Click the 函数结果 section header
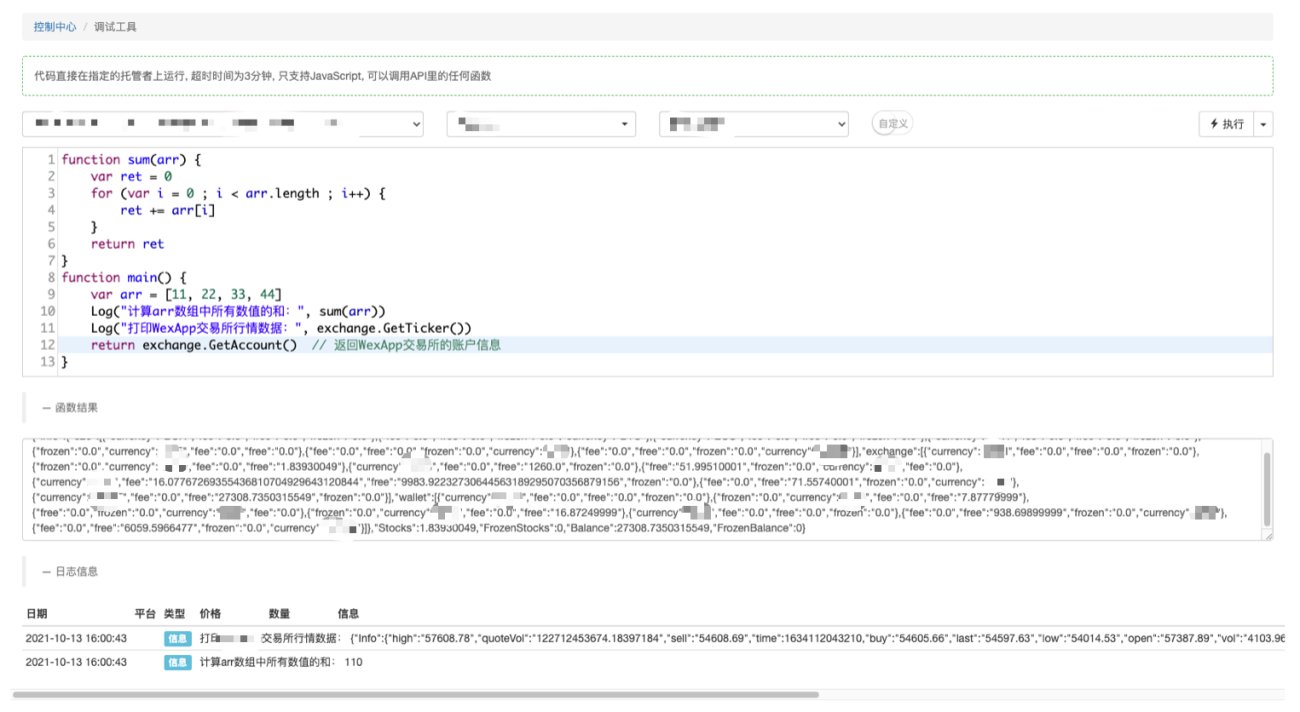Image resolution: width=1300 pixels, height=712 pixels. point(70,407)
